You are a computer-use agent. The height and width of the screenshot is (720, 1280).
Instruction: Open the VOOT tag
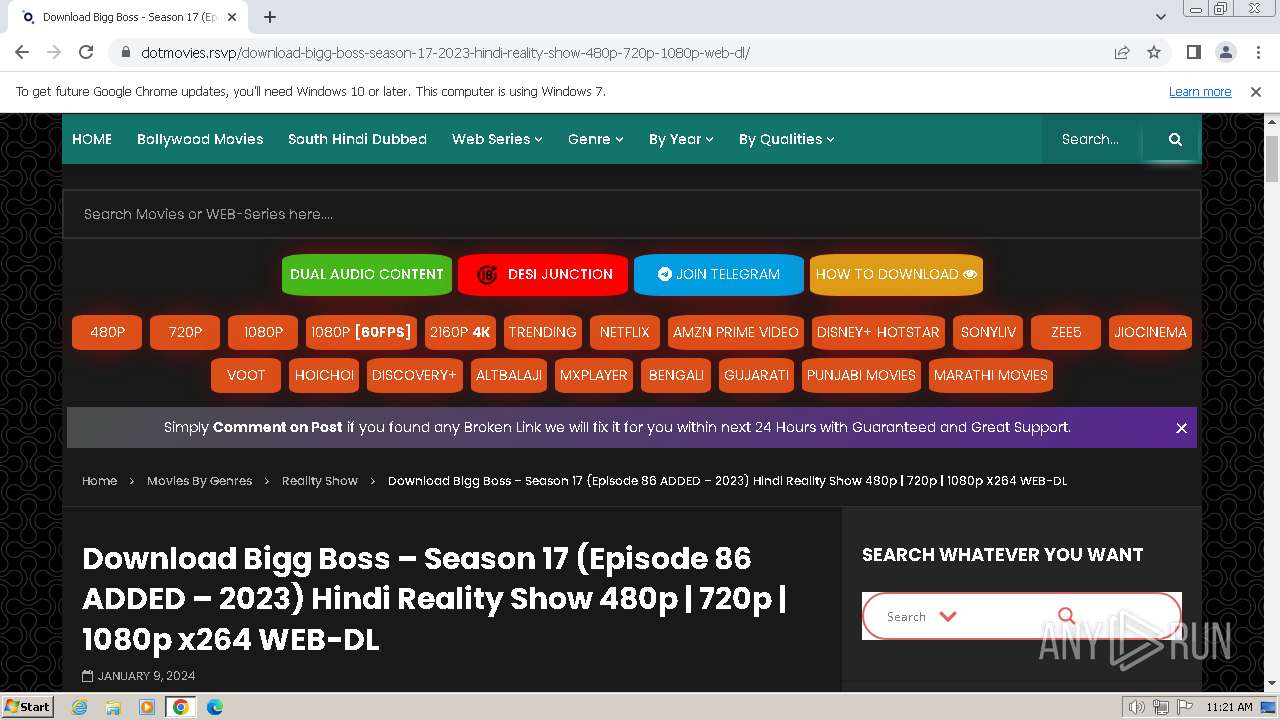point(246,375)
